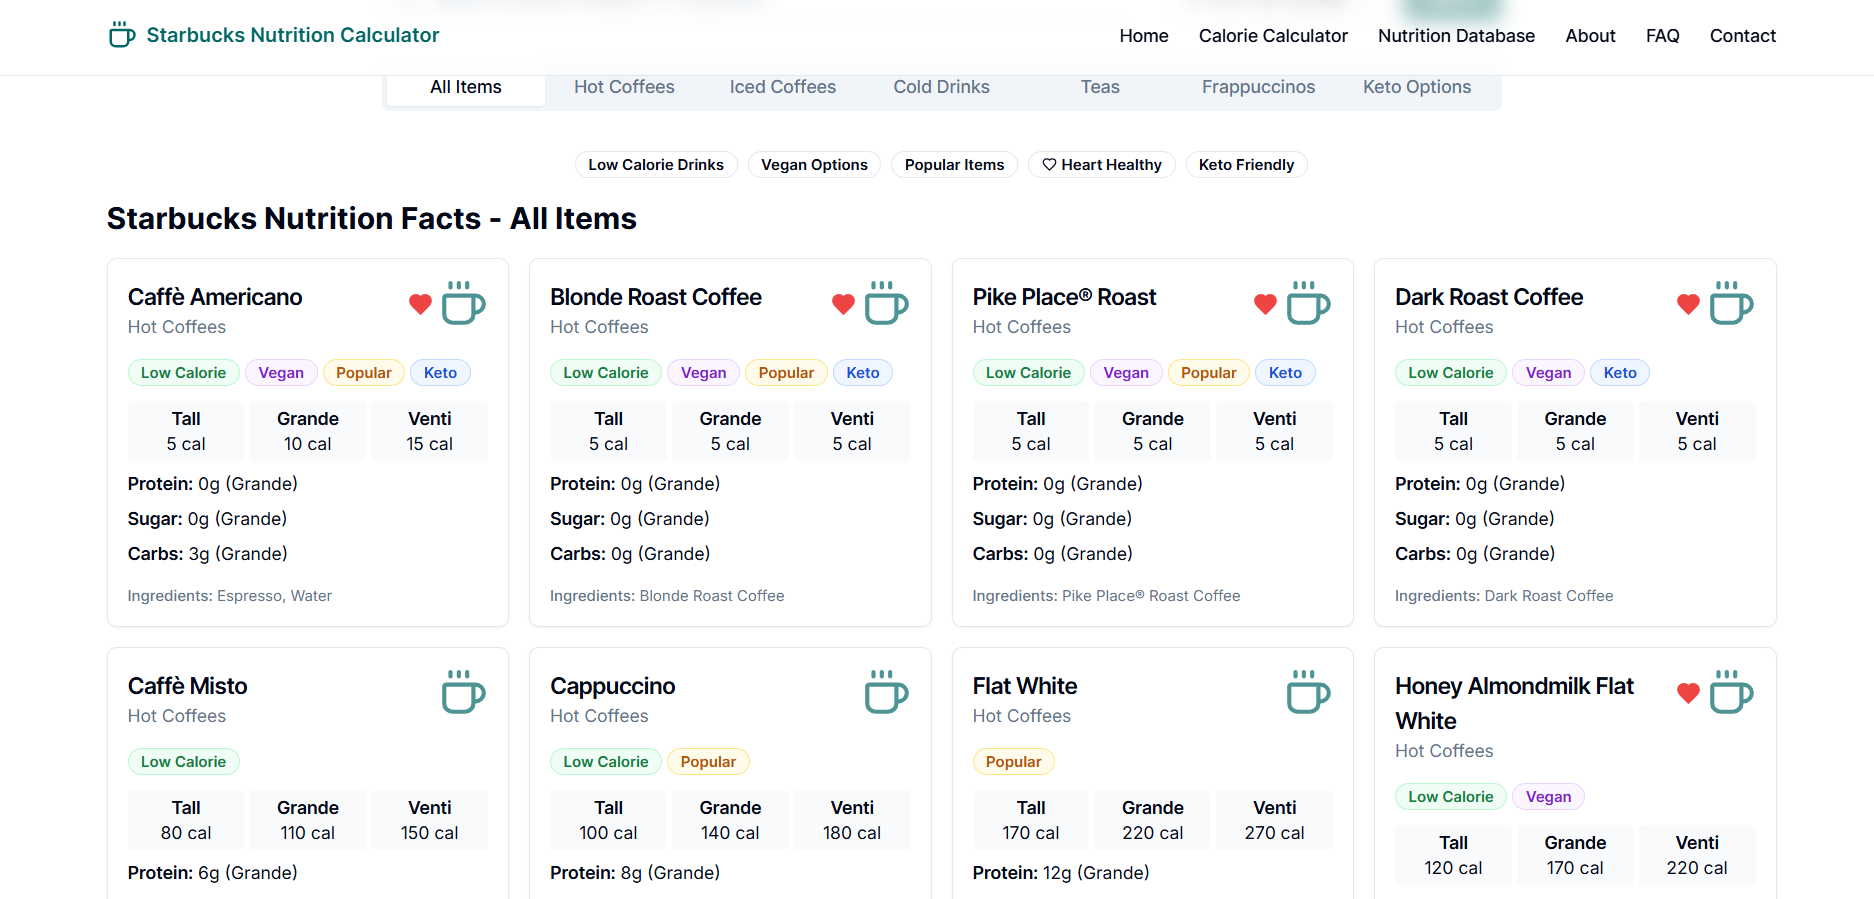The height and width of the screenshot is (899, 1874).
Task: Click the cup icon on Caffè Misto card
Action: [x=464, y=692]
